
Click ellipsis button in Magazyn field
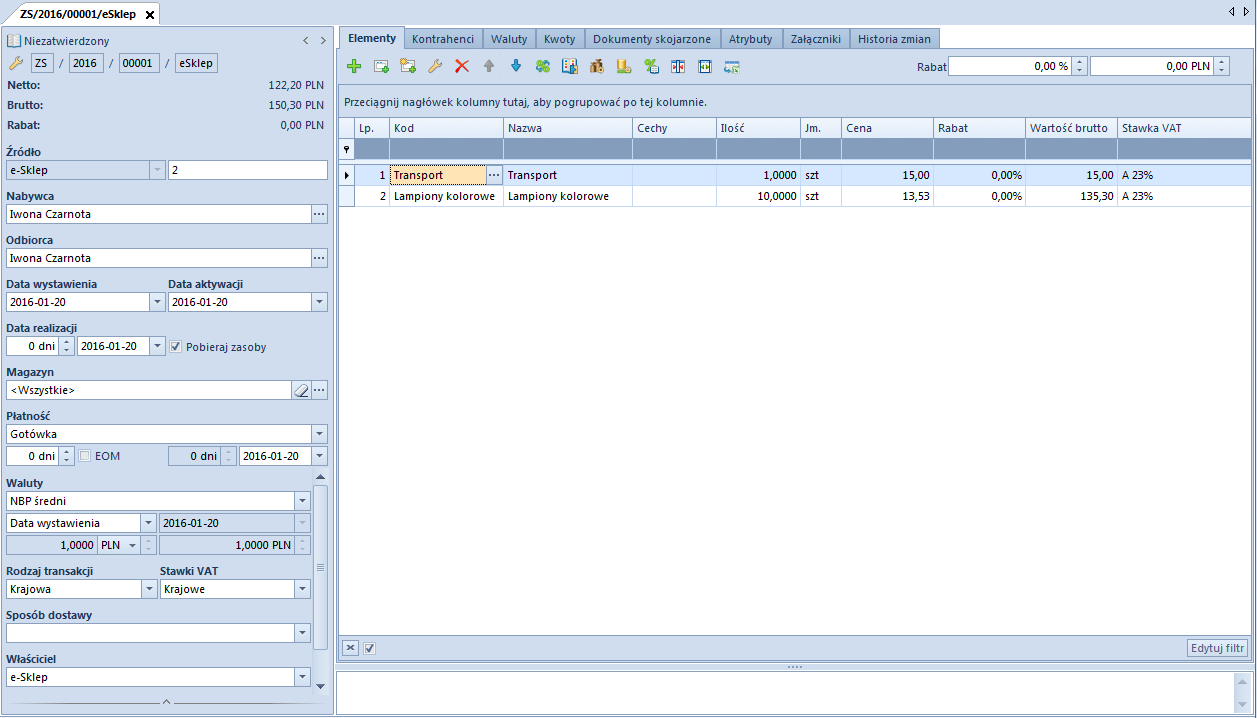click(319, 390)
